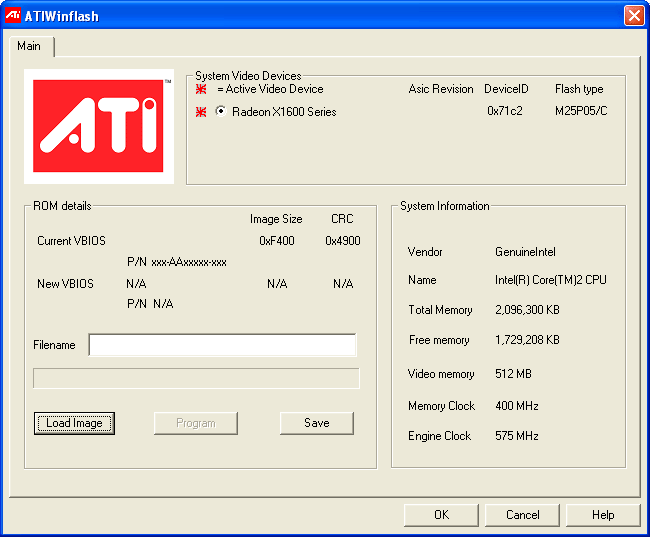Click the DeviceID column header
Viewport: 650px width, 537px height.
[506, 89]
